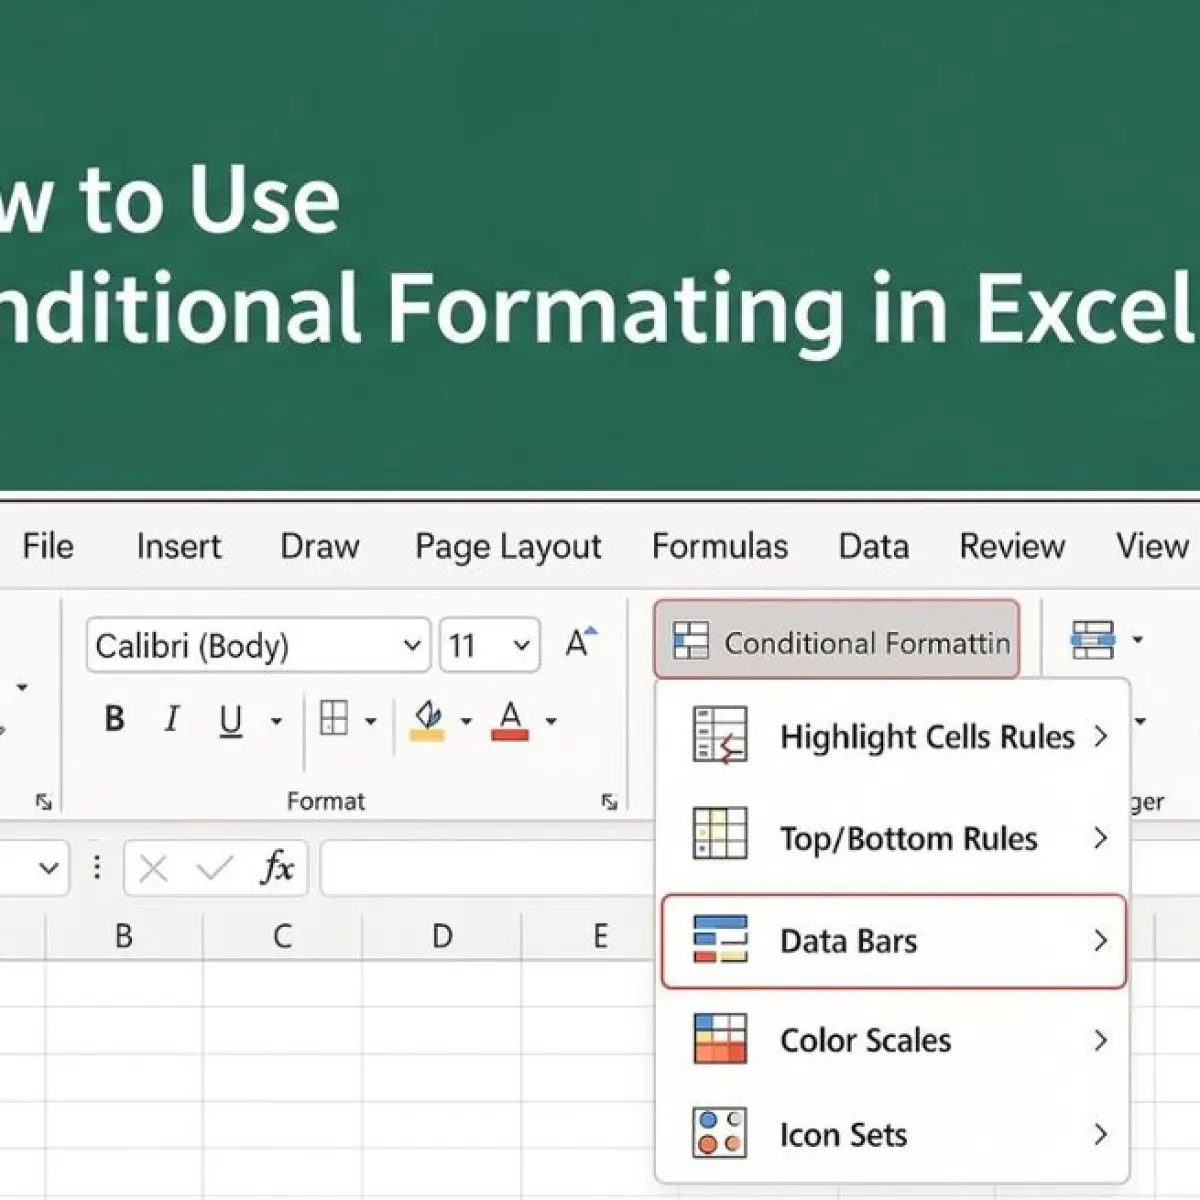Confirm entry with the checkmark icon
1200x1200 pixels.
214,868
